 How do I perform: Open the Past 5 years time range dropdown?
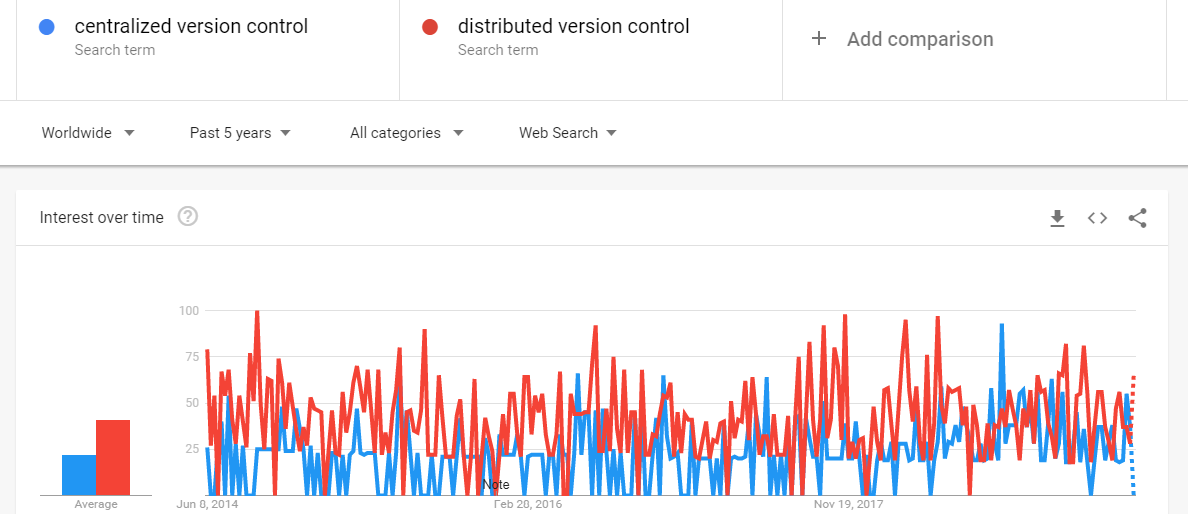pyautogui.click(x=240, y=133)
